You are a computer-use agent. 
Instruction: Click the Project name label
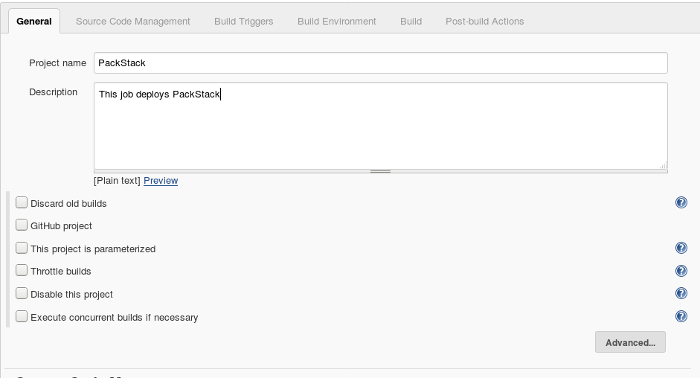tap(58, 63)
